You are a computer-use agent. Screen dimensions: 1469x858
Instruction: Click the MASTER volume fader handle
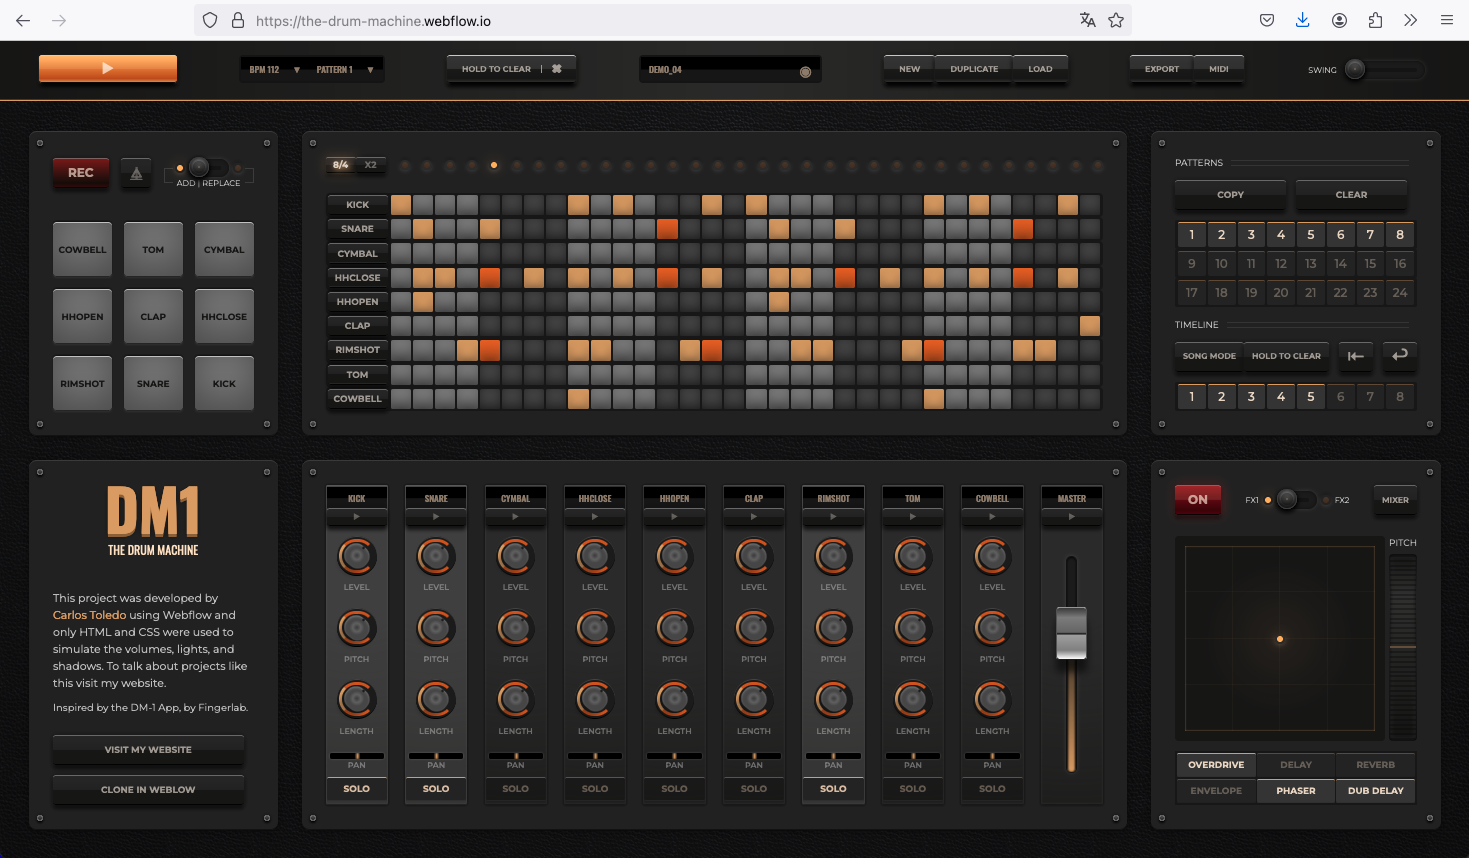click(1071, 632)
